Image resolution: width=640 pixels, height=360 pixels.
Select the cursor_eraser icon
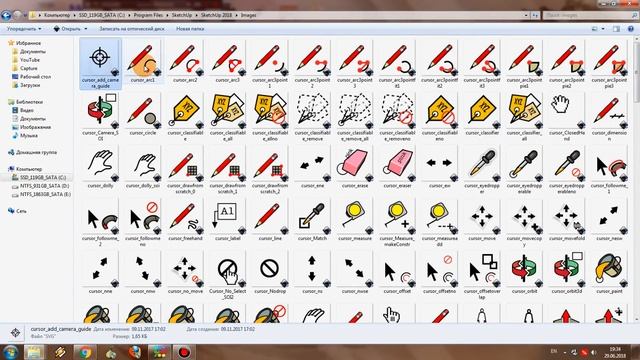point(398,164)
